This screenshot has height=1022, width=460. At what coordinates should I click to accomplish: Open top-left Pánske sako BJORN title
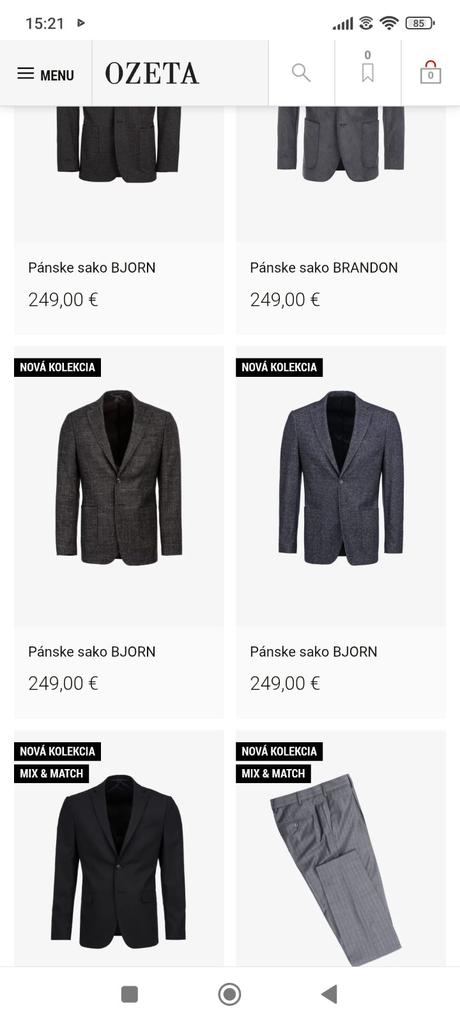[x=92, y=267]
